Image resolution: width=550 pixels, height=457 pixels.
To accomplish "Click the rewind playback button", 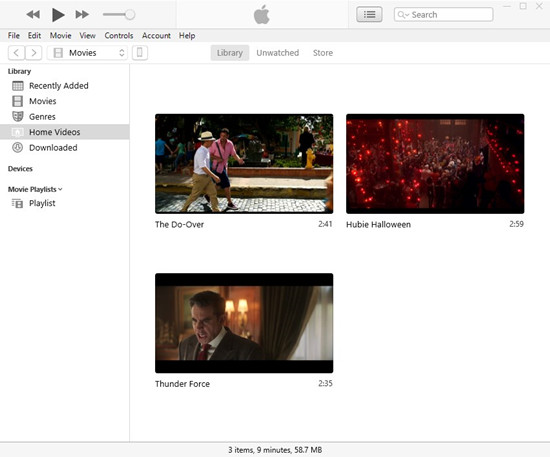I will pyautogui.click(x=33, y=14).
